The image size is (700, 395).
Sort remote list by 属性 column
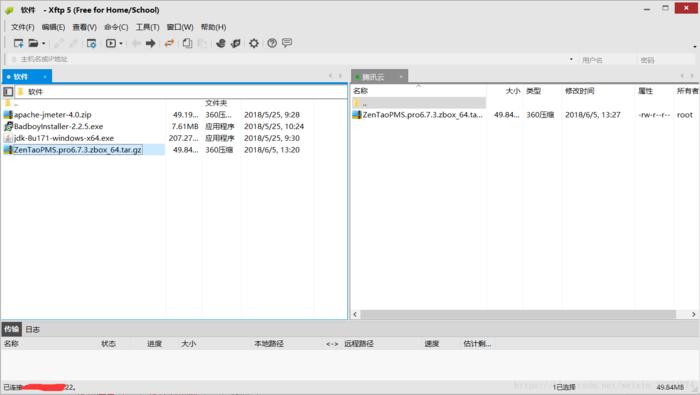pos(645,91)
